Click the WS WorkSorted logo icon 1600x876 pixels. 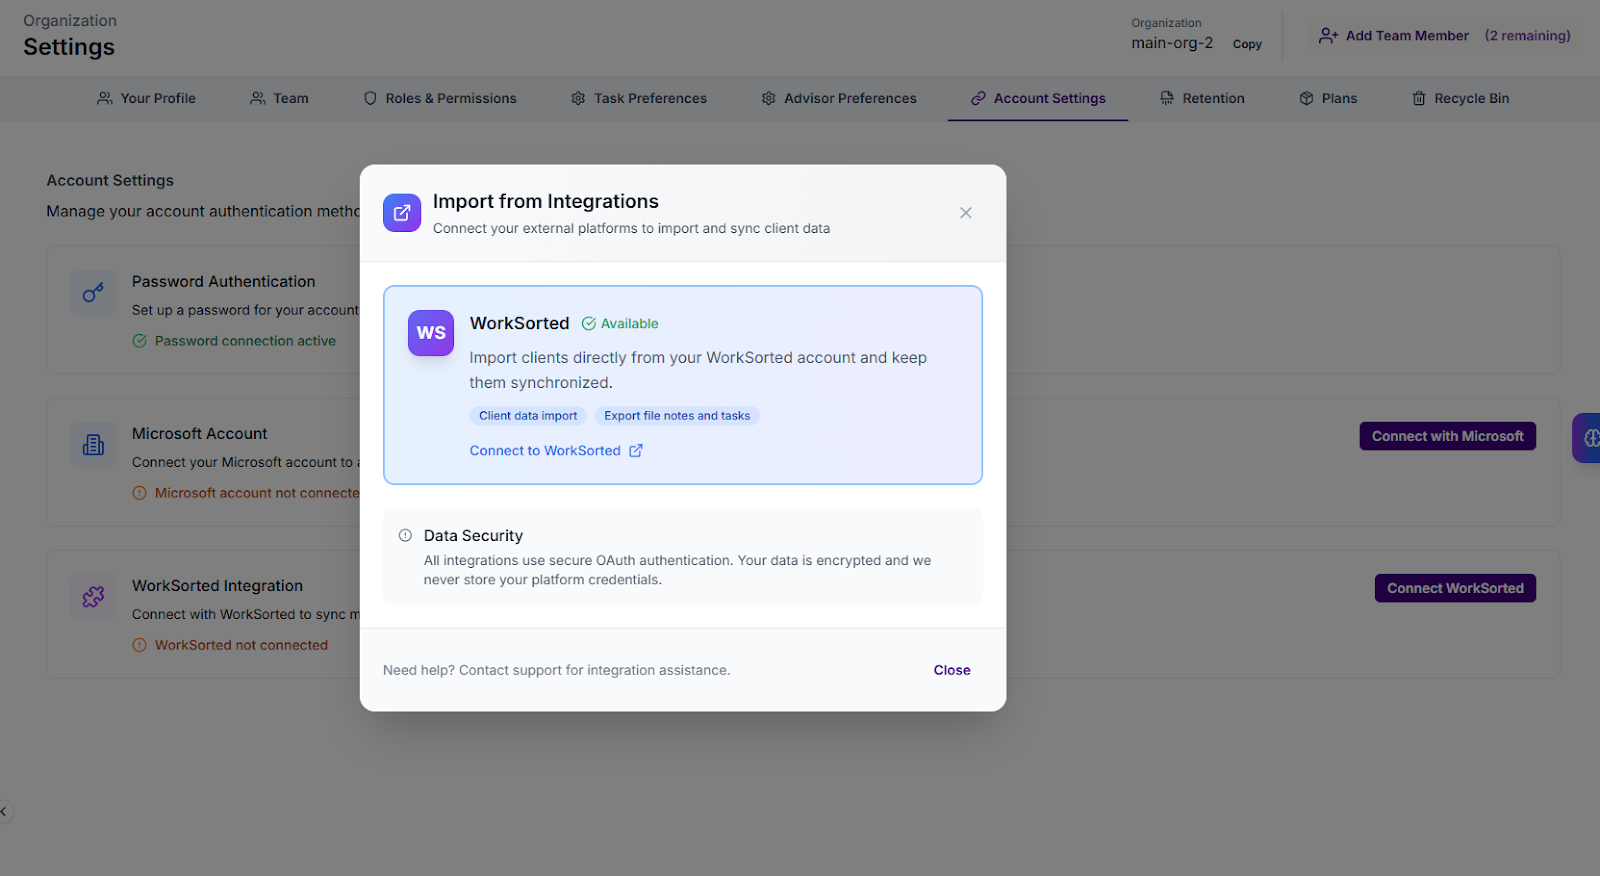431,333
